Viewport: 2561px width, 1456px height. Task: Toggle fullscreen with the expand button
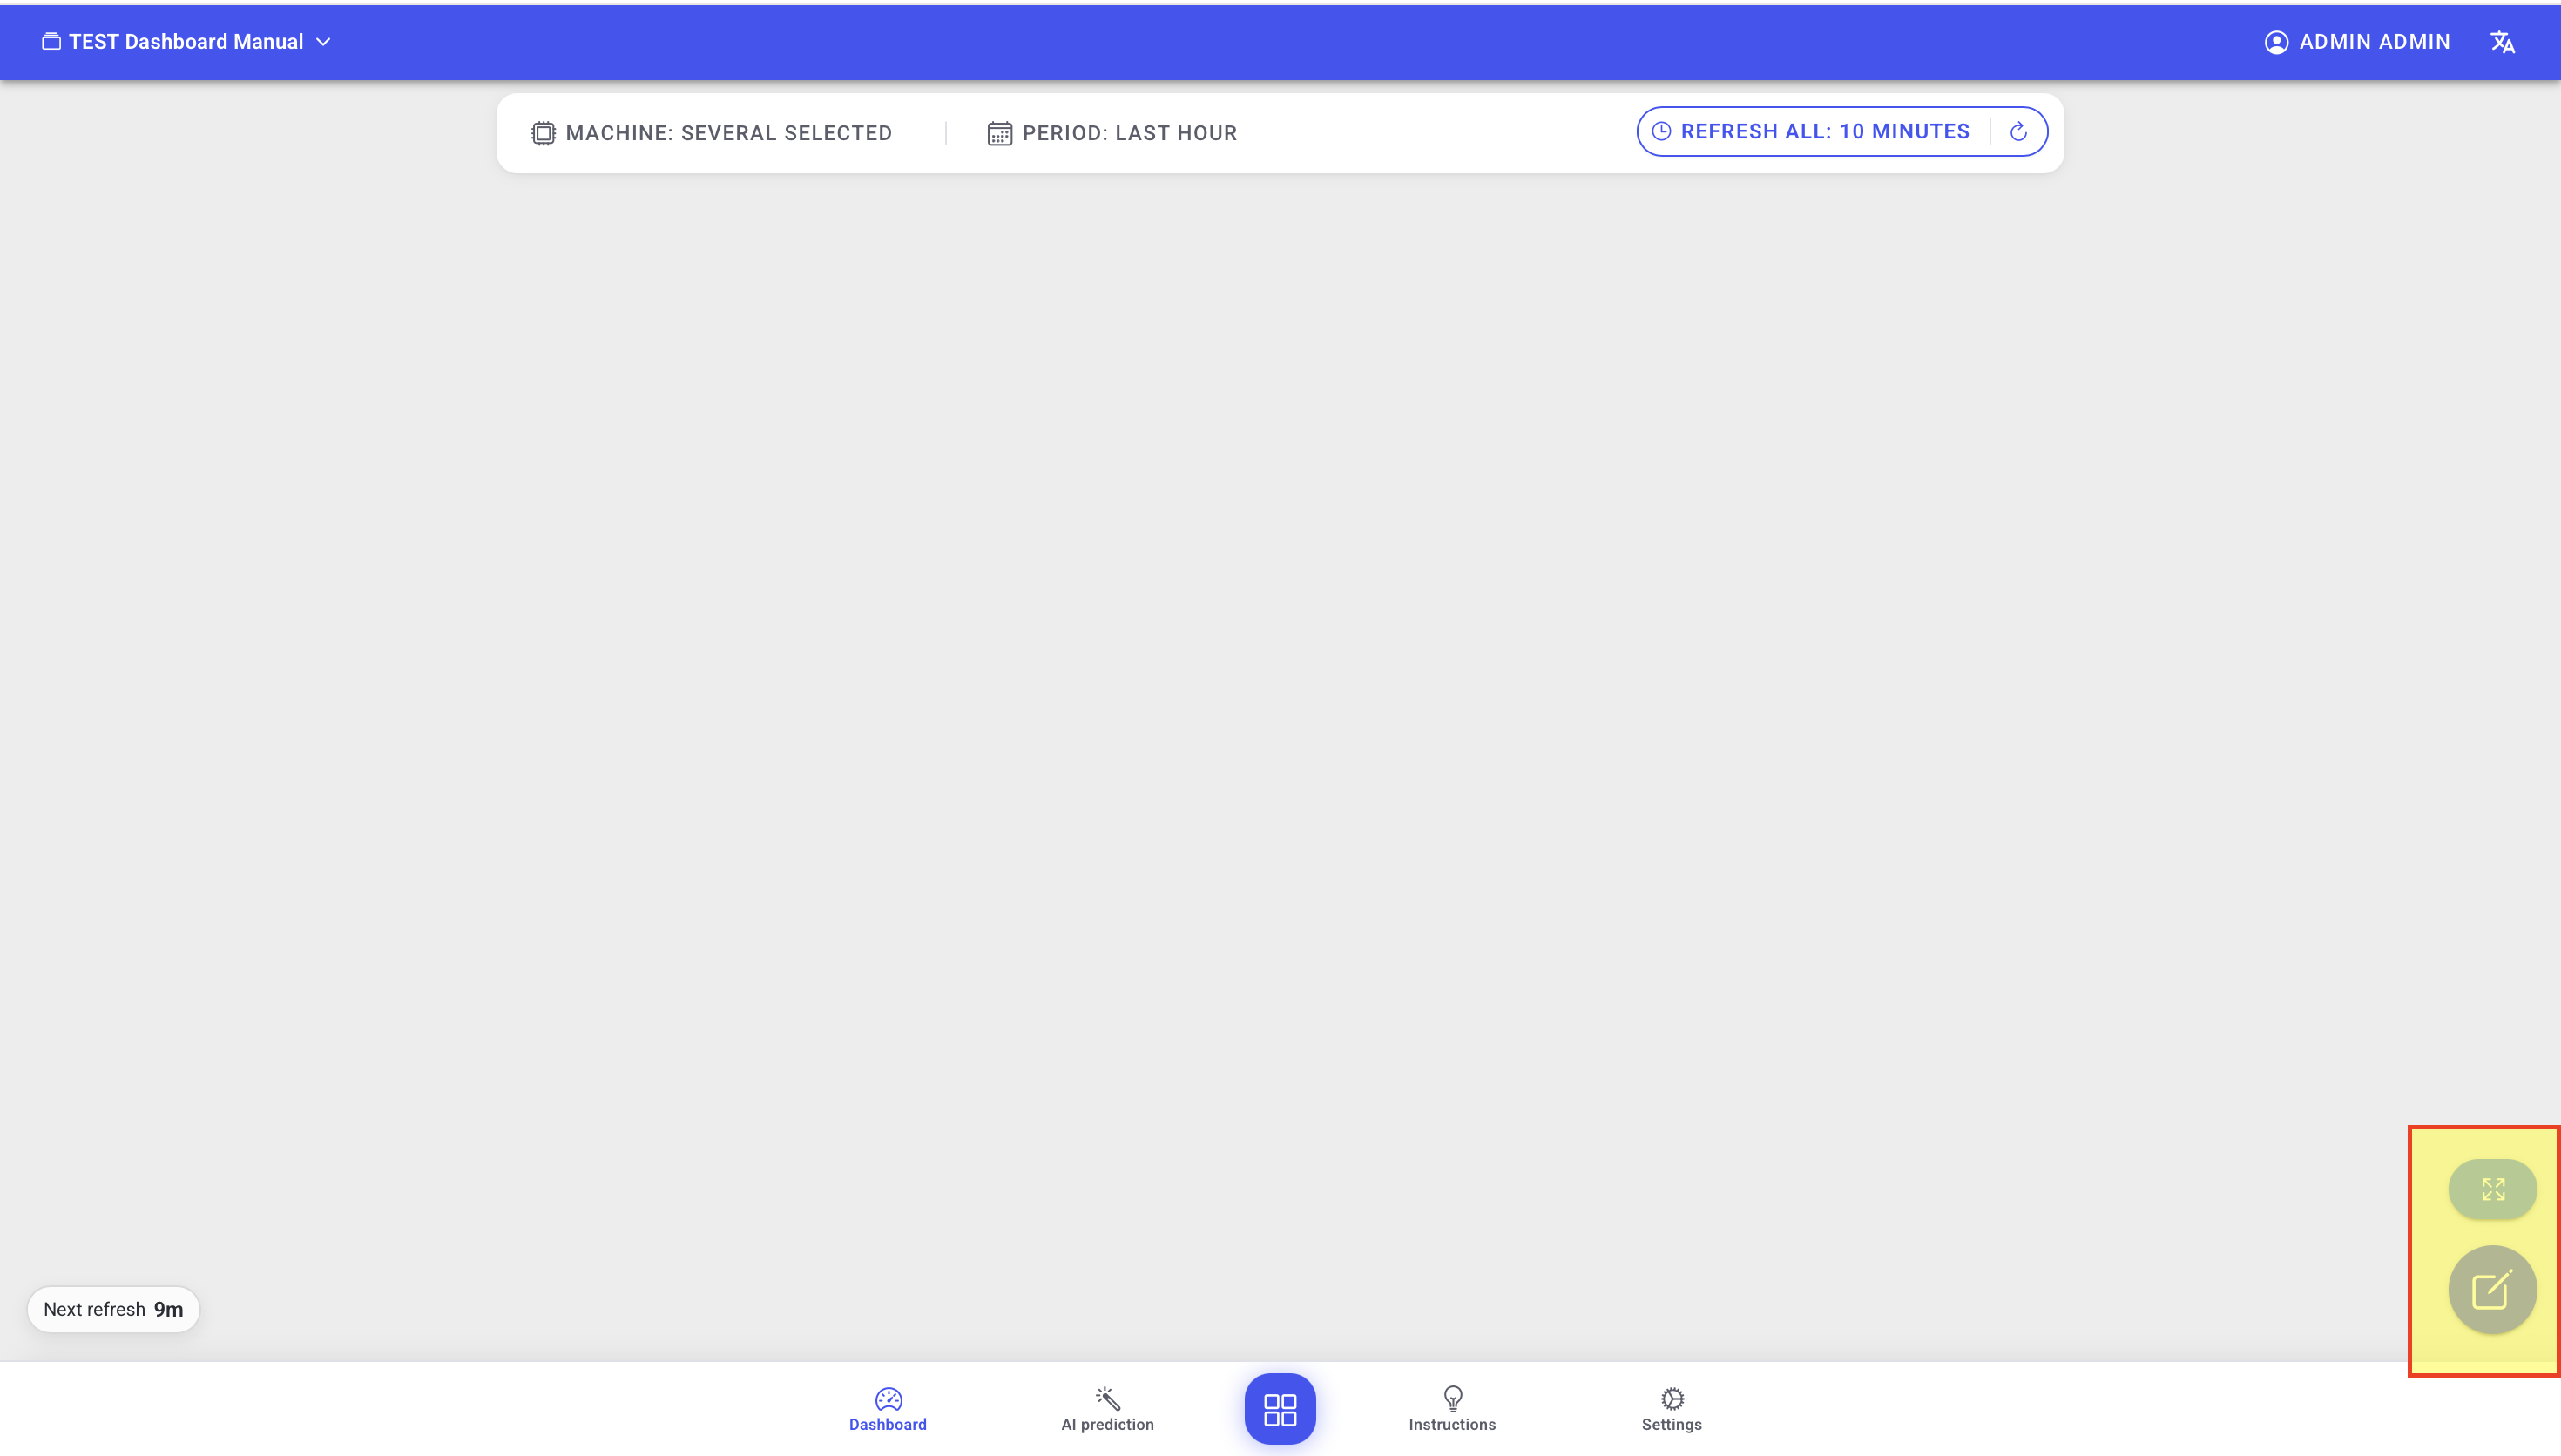(x=2492, y=1189)
